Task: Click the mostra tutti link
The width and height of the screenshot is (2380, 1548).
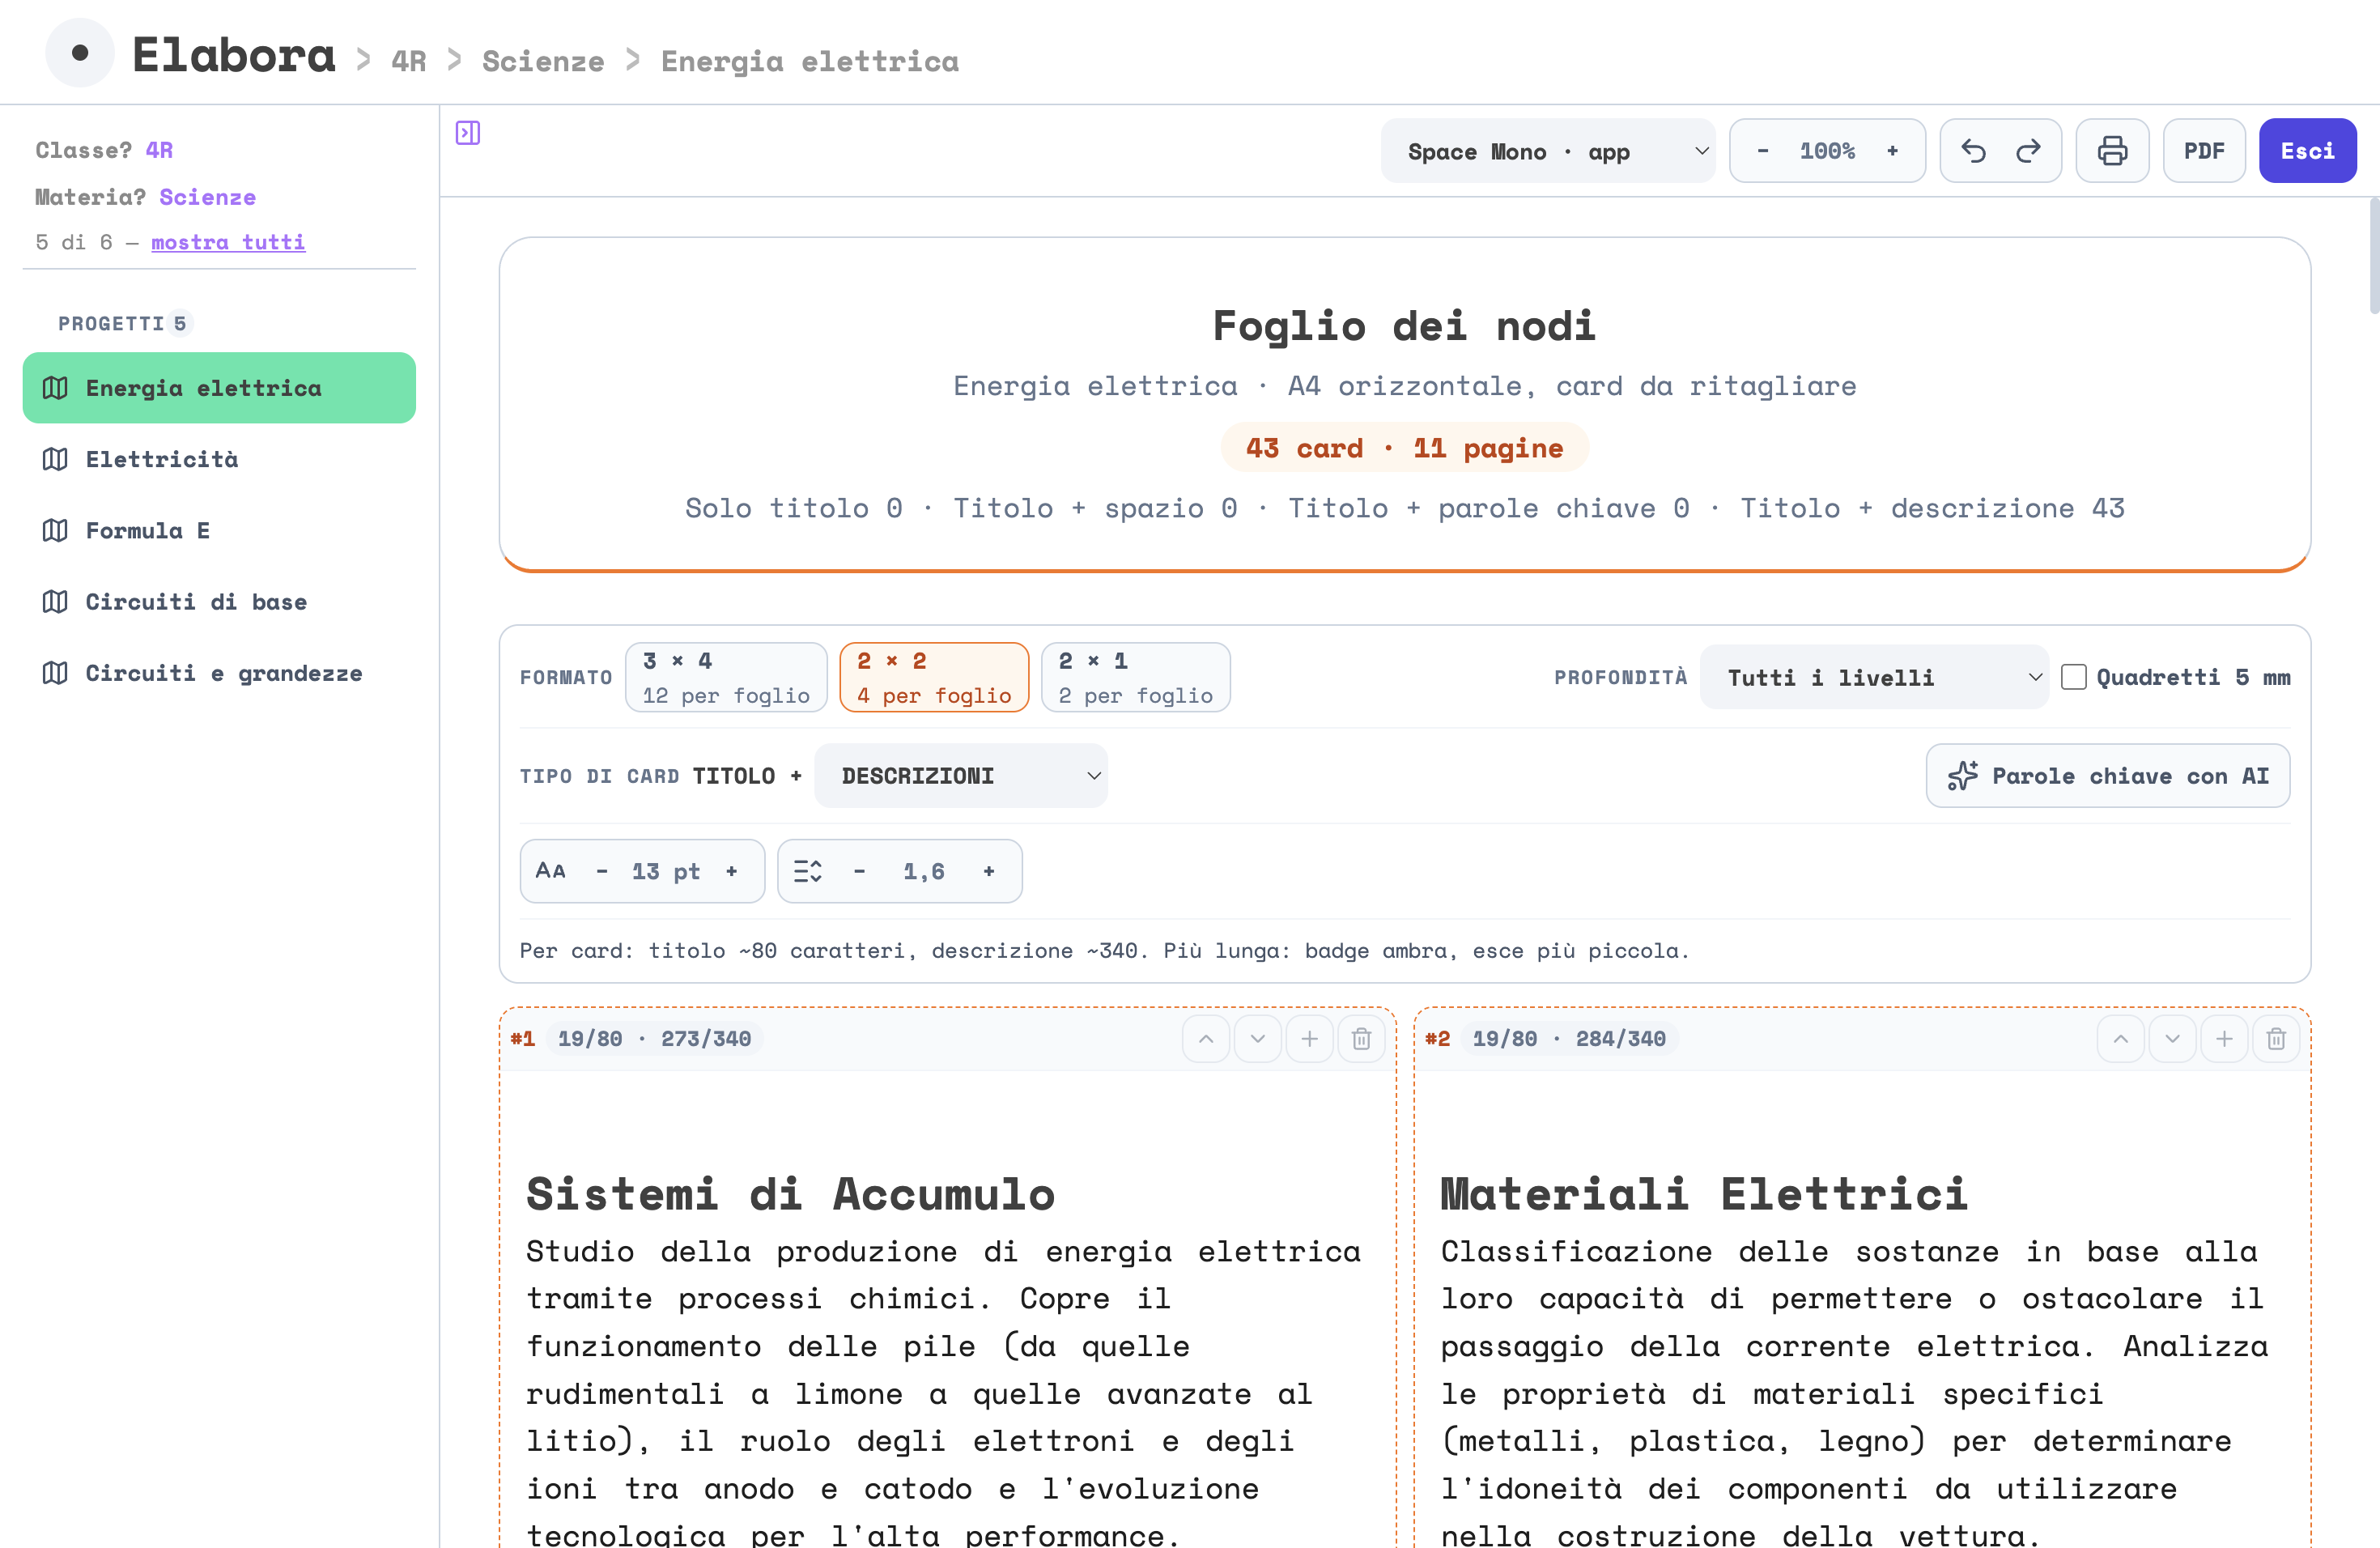Action: [x=228, y=242]
